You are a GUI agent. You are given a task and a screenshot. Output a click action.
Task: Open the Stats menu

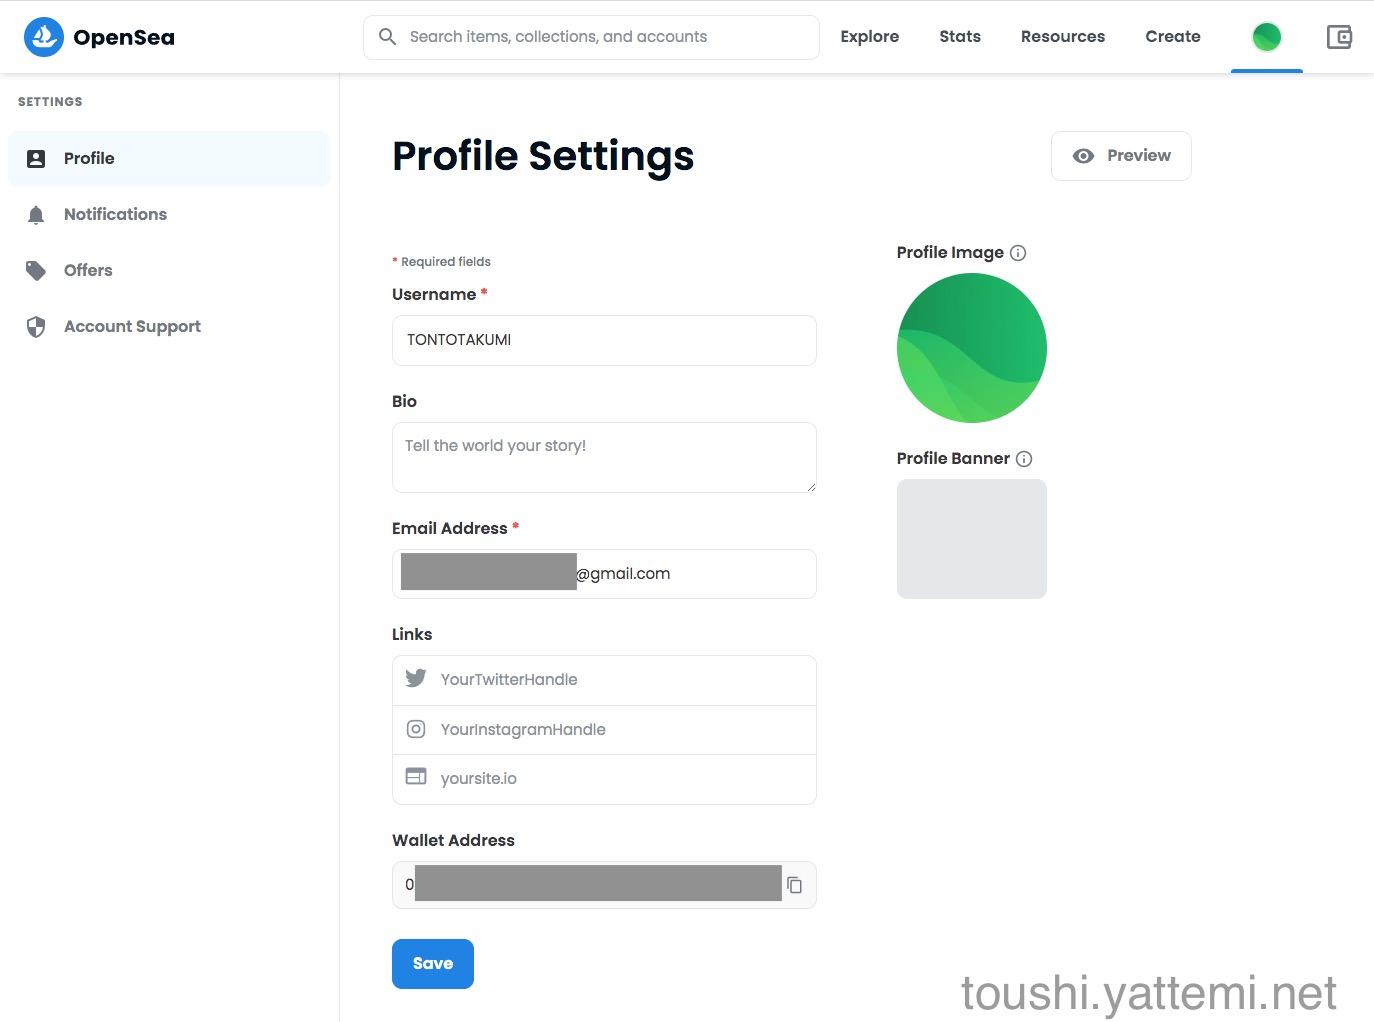click(959, 37)
